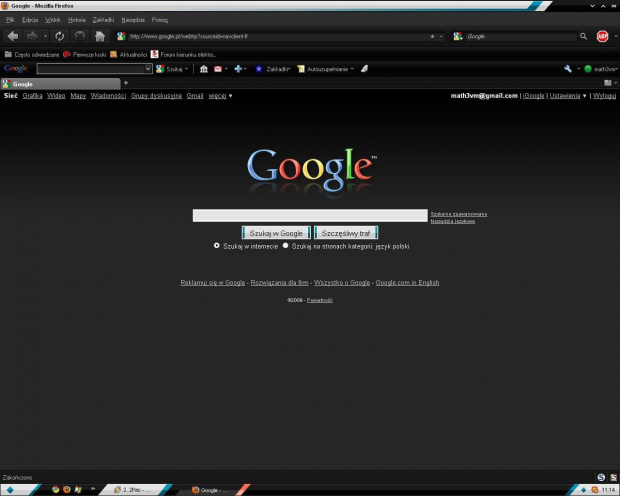
Task: Expand the więcej dropdown
Action: tap(220, 96)
